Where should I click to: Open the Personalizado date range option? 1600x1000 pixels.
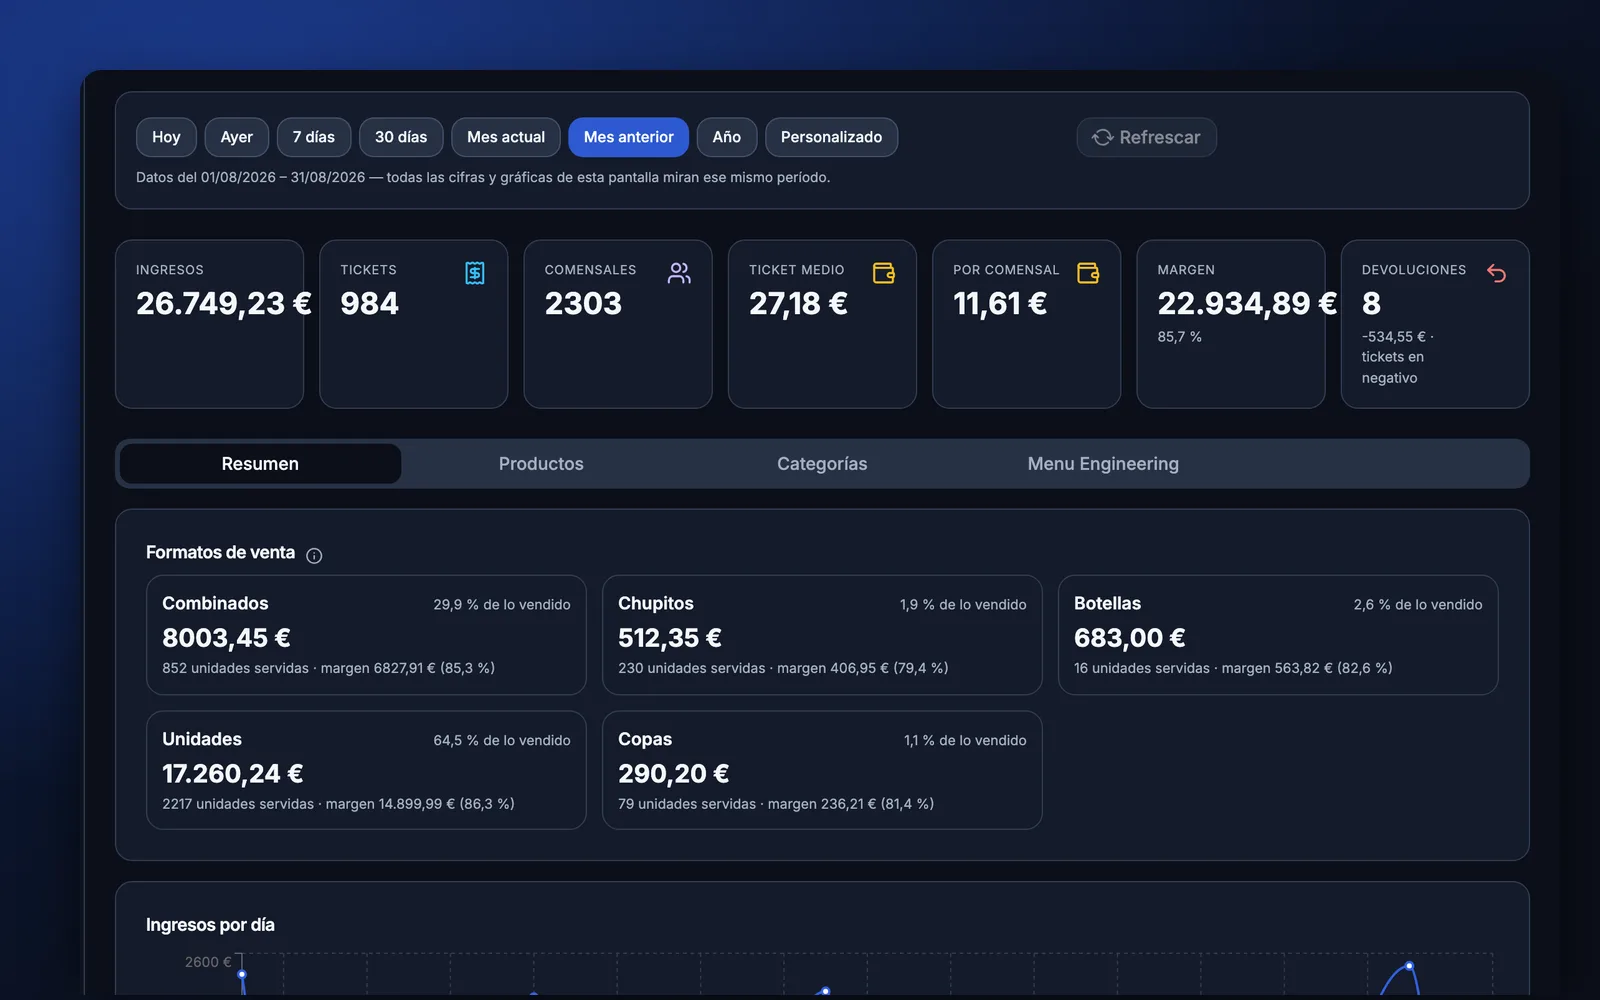click(x=831, y=137)
